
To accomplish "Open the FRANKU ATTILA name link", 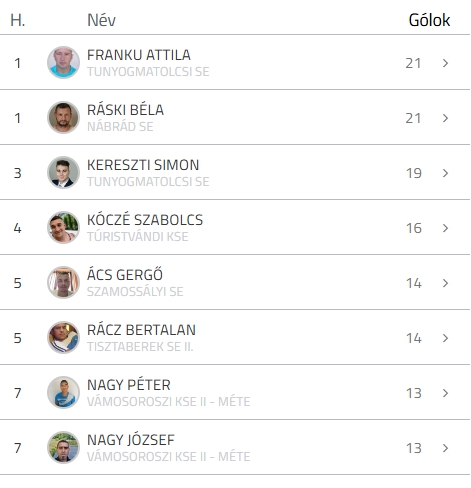I will coord(139,55).
